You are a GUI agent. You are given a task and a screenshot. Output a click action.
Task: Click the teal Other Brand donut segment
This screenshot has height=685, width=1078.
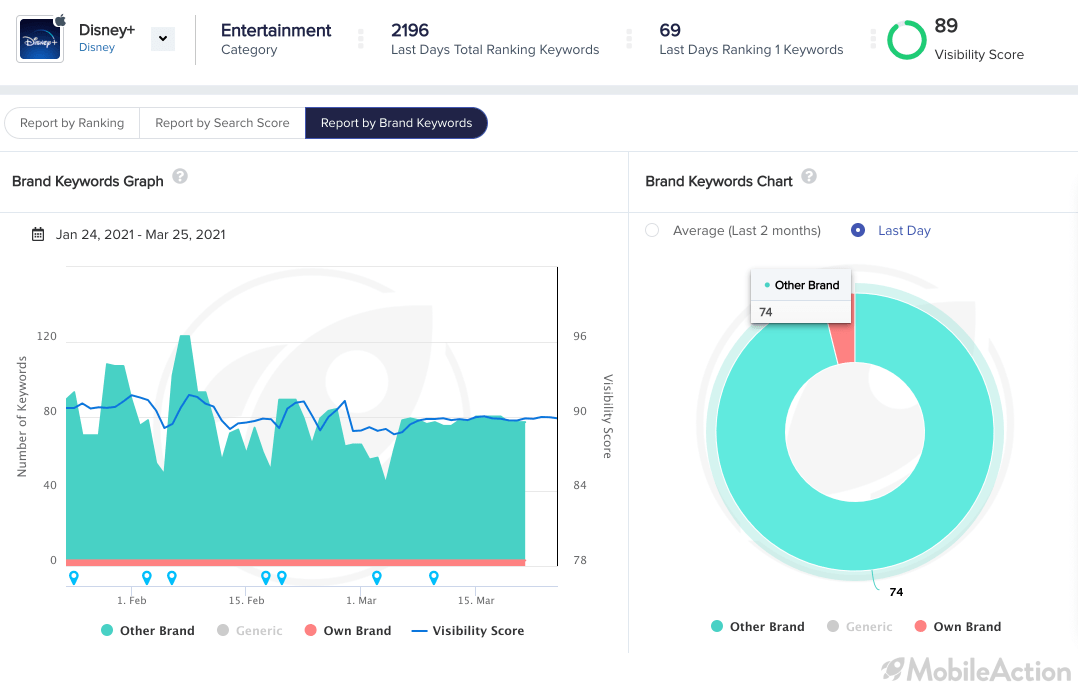point(855,536)
